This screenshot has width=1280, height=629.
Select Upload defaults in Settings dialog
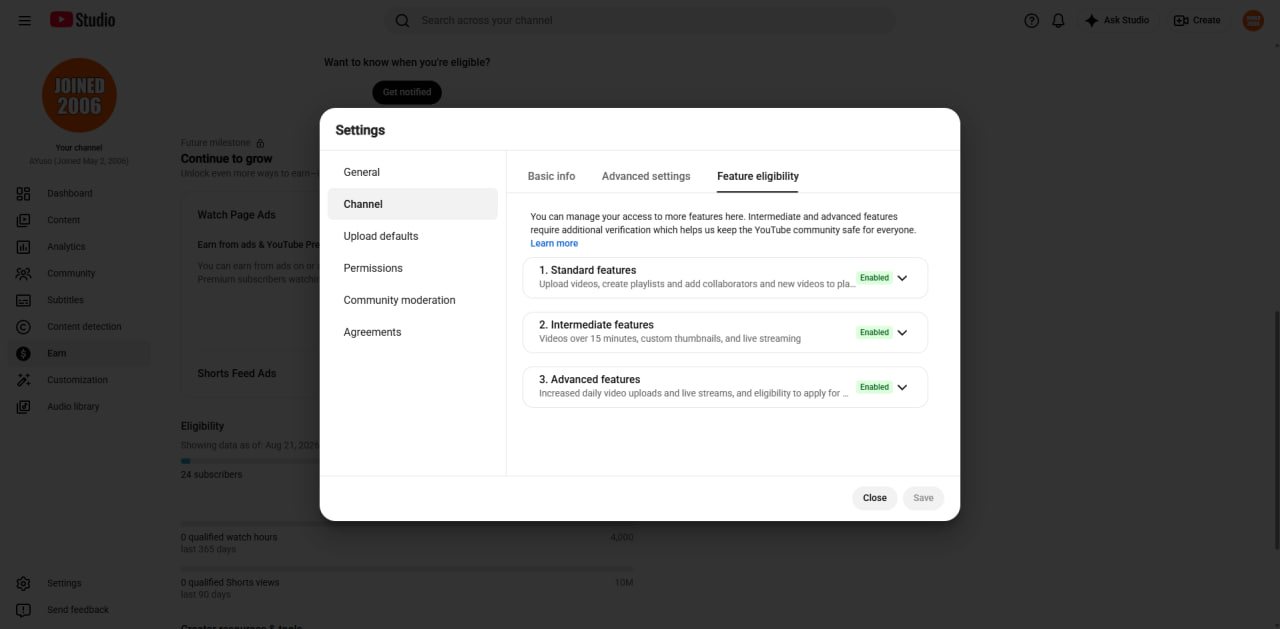[x=412, y=236]
